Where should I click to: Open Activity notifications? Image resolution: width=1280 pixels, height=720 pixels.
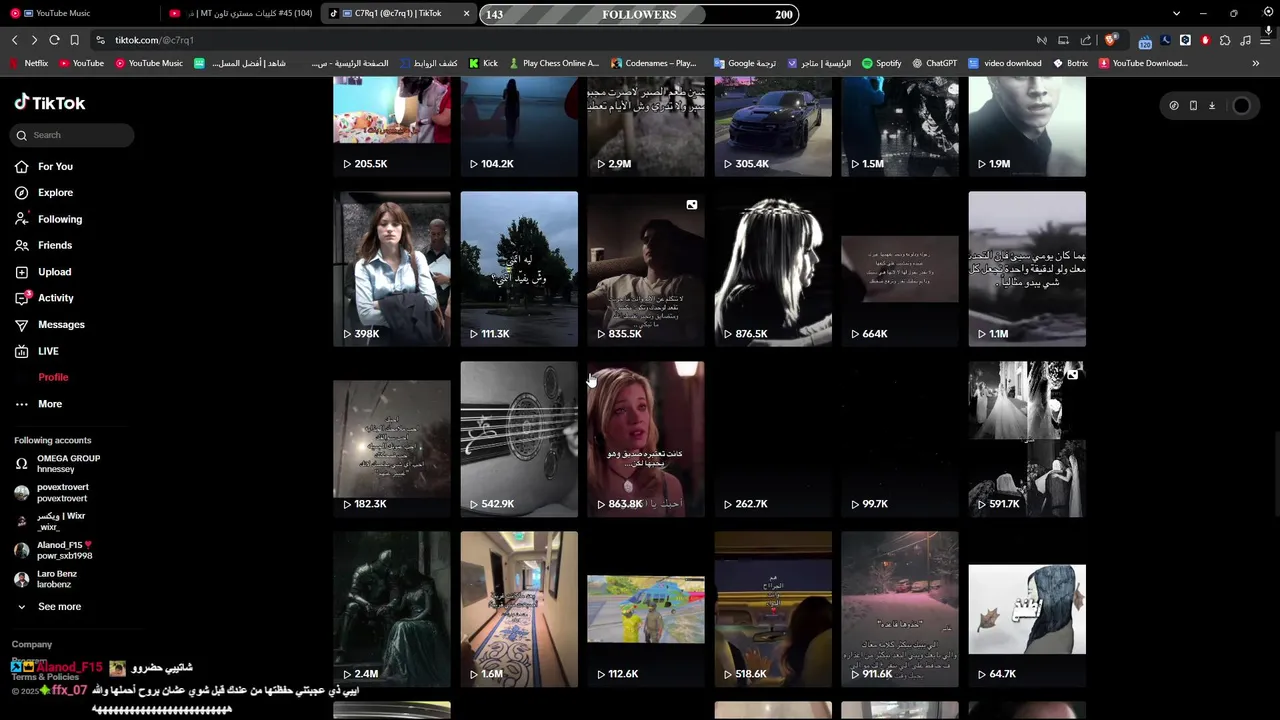pyautogui.click(x=55, y=298)
